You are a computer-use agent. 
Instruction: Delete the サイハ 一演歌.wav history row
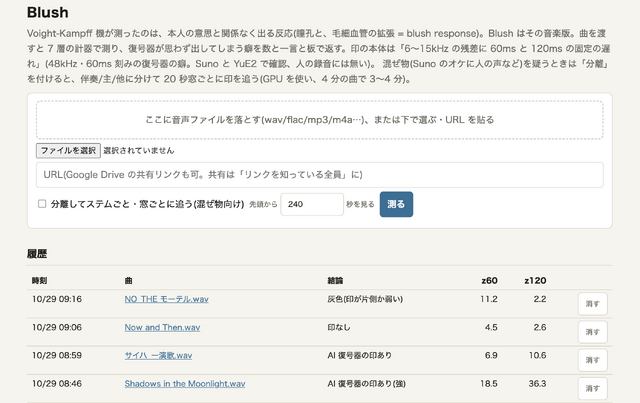[x=593, y=360]
